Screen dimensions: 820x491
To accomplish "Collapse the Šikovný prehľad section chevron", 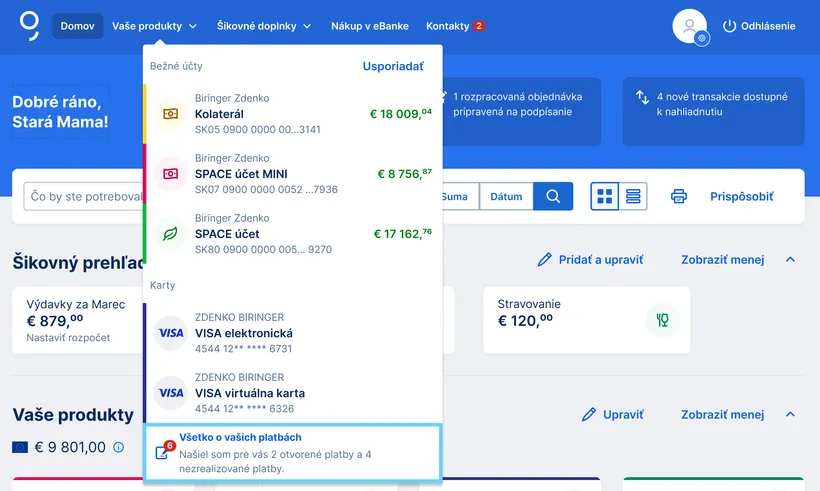I will pyautogui.click(x=790, y=259).
